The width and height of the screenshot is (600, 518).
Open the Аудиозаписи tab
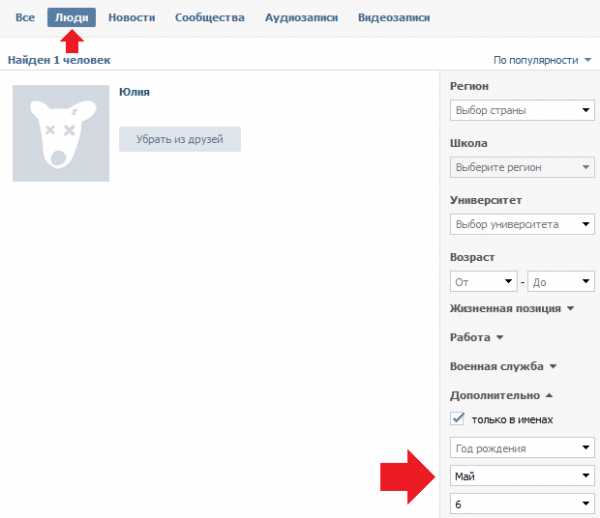pyautogui.click(x=302, y=18)
